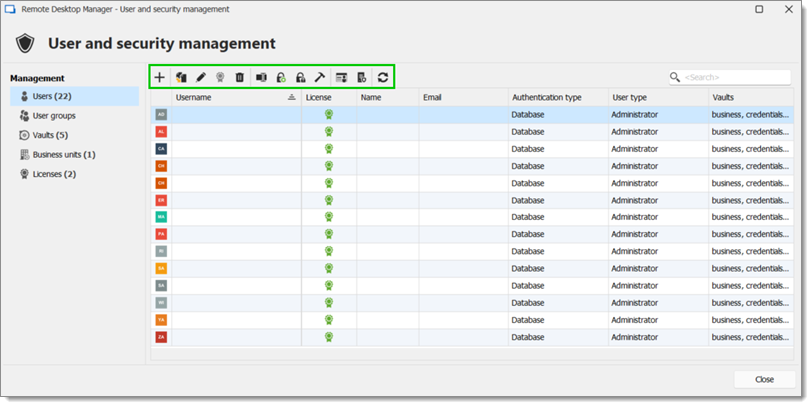The image size is (812, 407).
Task: Sort by the License column header
Action: (x=329, y=97)
